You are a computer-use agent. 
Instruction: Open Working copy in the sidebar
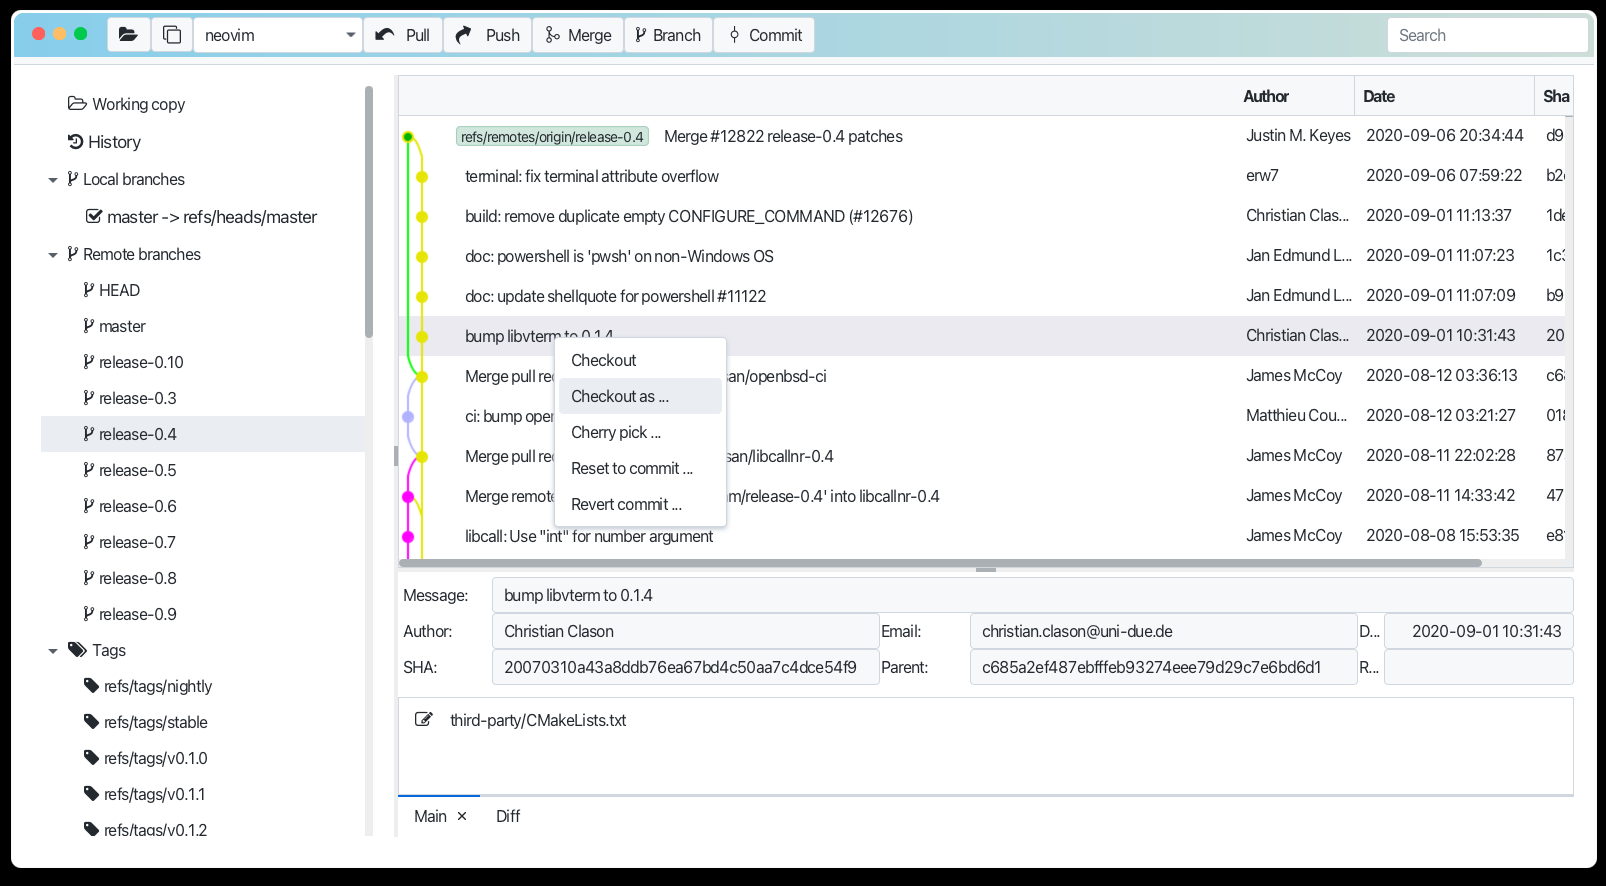pyautogui.click(x=127, y=104)
